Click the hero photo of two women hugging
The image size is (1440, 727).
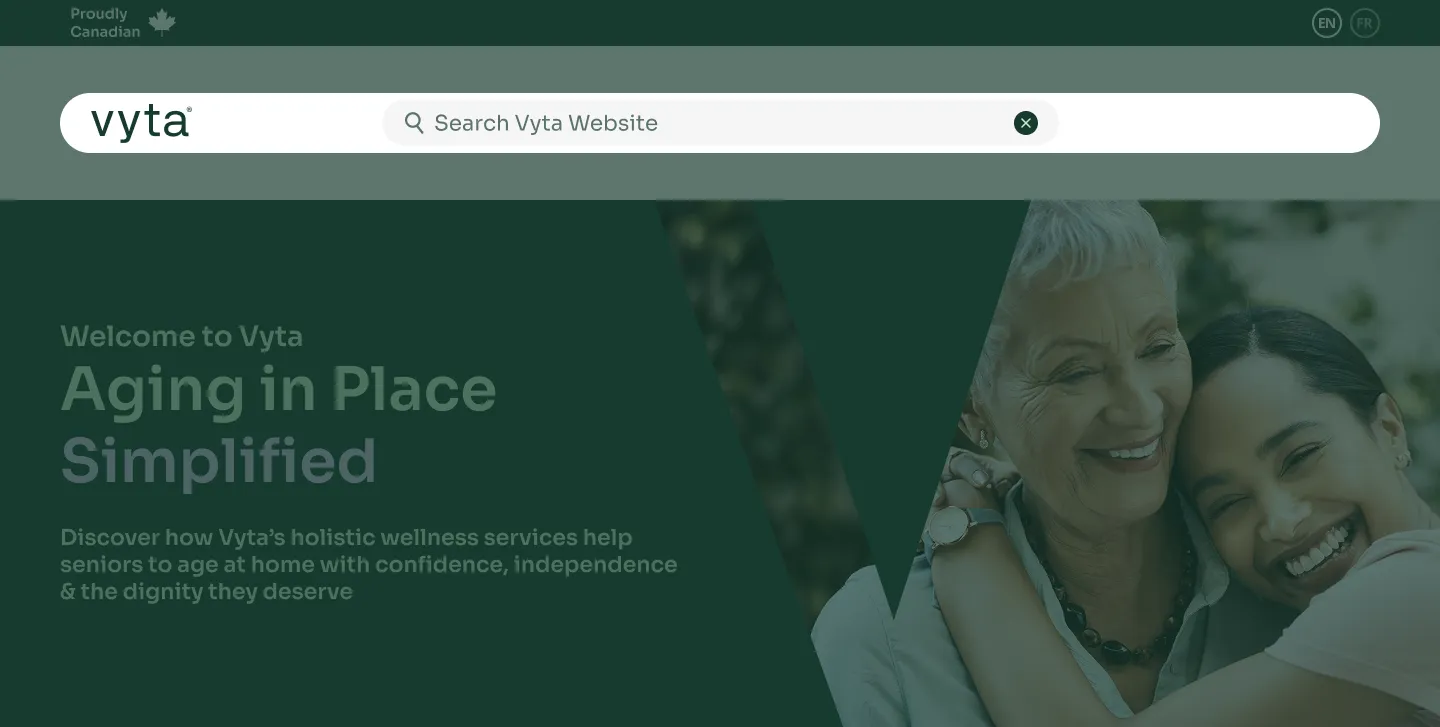1125,463
